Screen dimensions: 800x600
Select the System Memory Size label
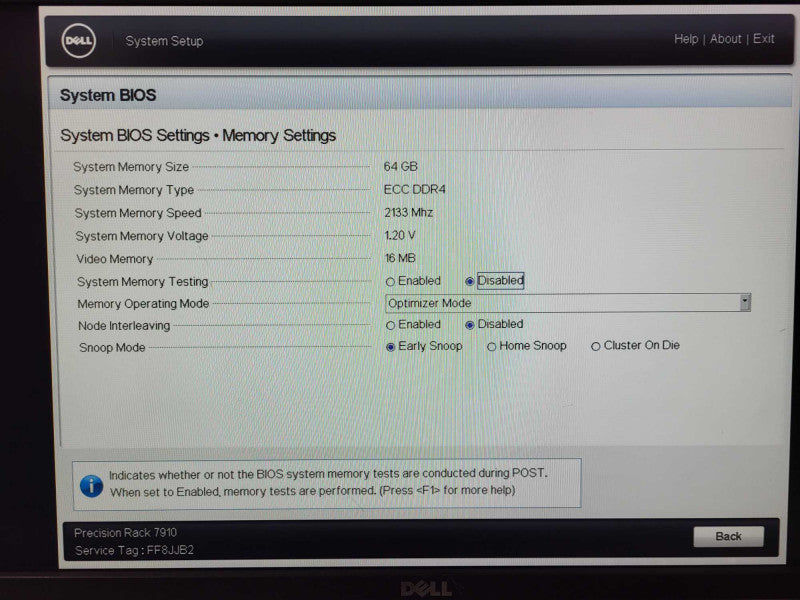coord(131,167)
